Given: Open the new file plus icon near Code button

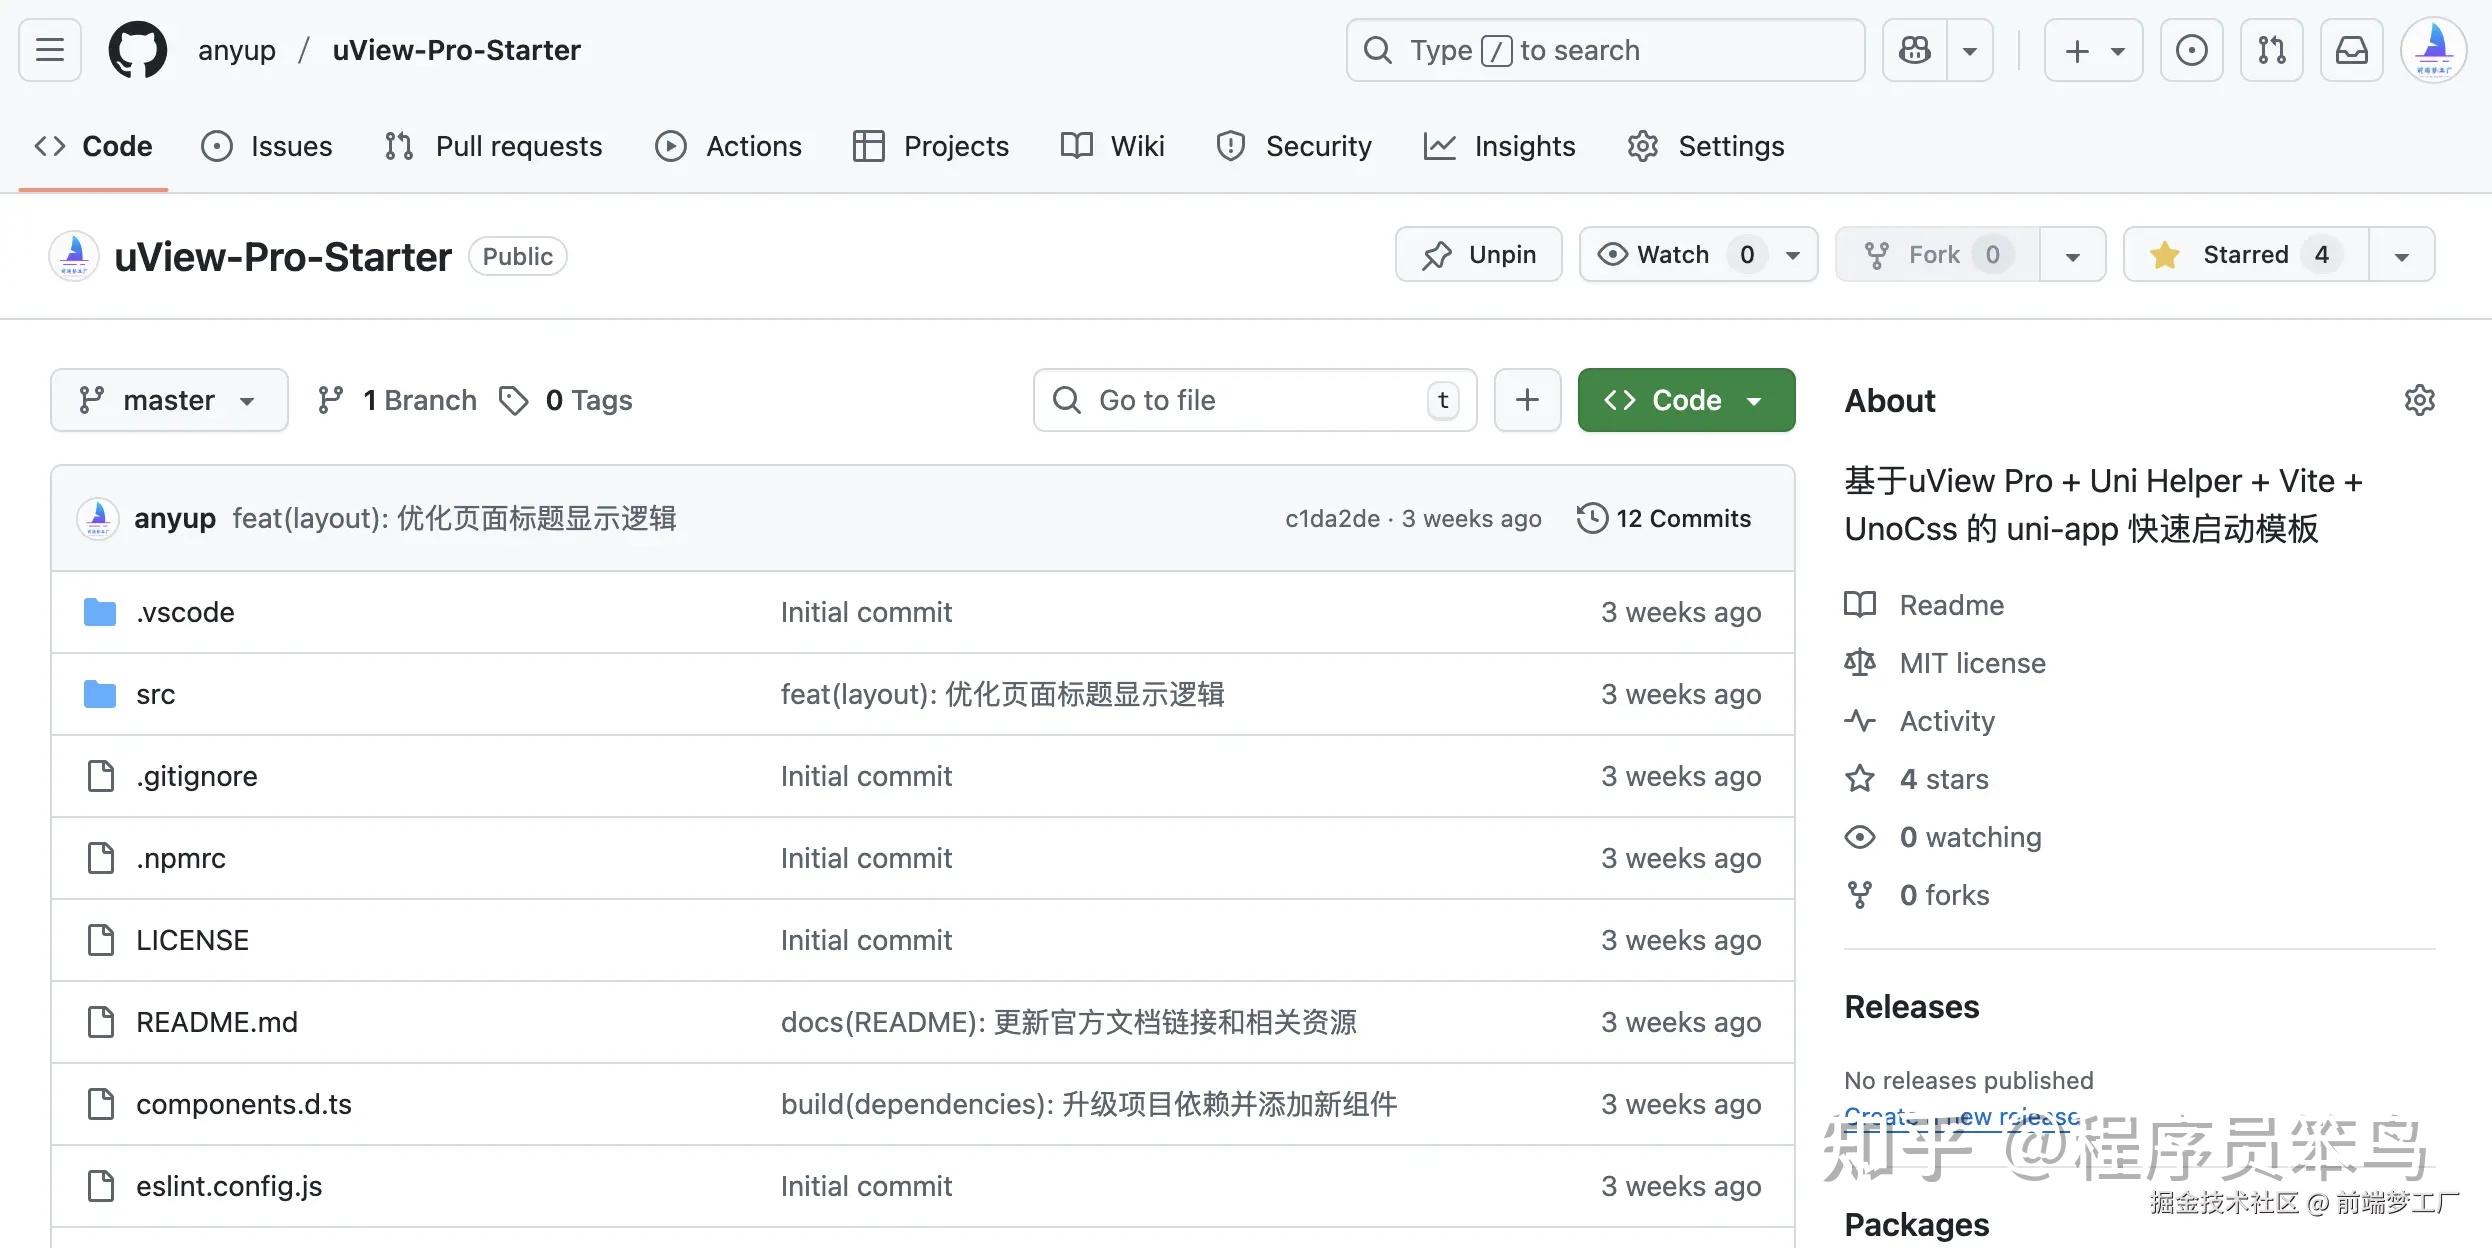Looking at the screenshot, I should [1526, 399].
